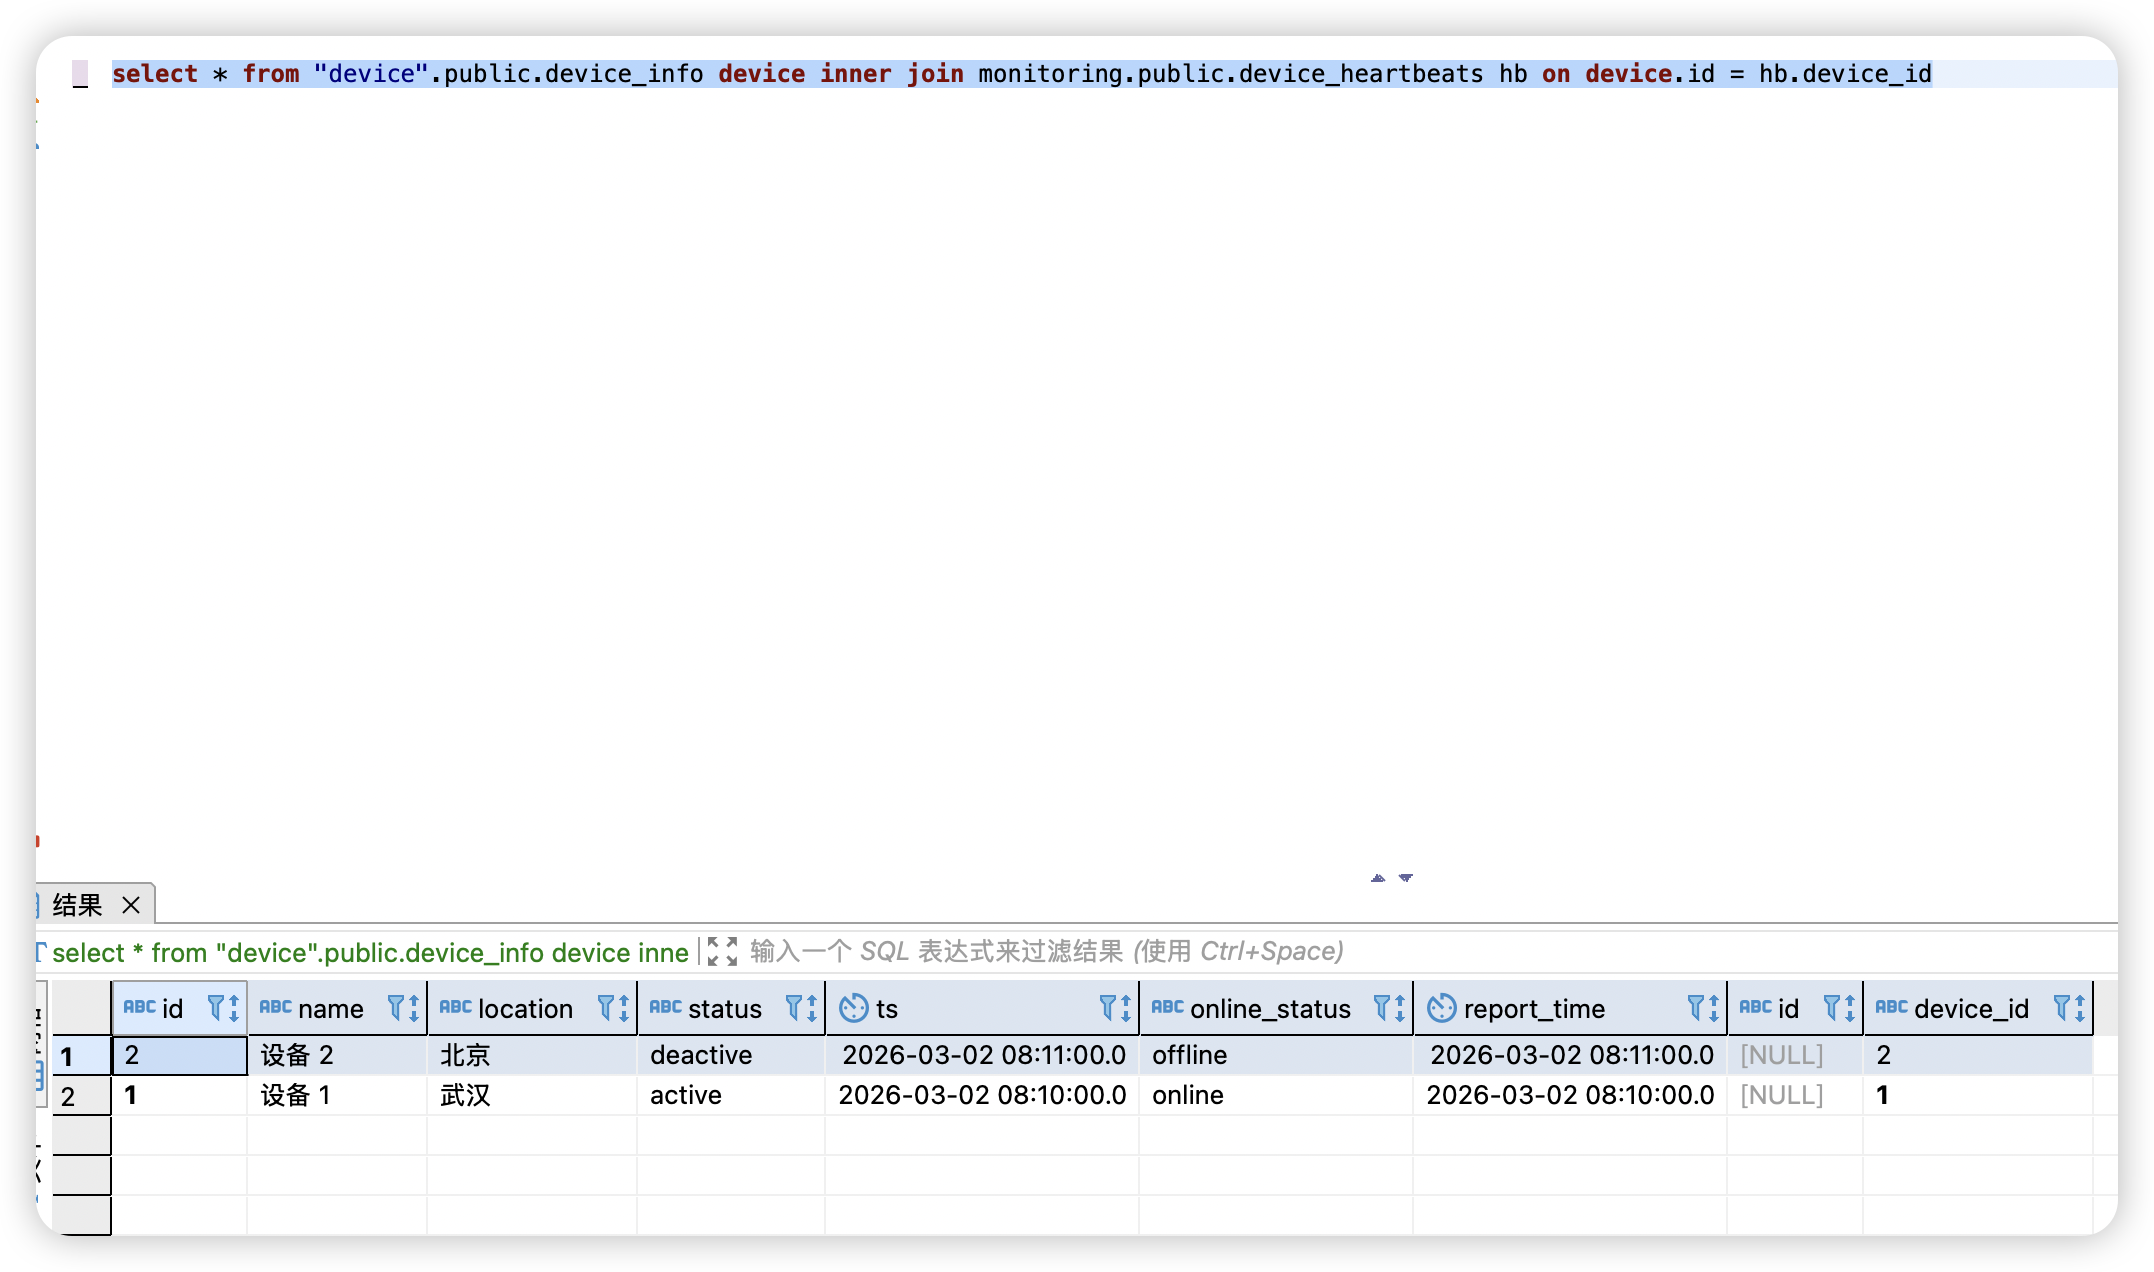Open filter icon on device_id column
This screenshot has height=1272, width=2154.
pos(2062,1008)
